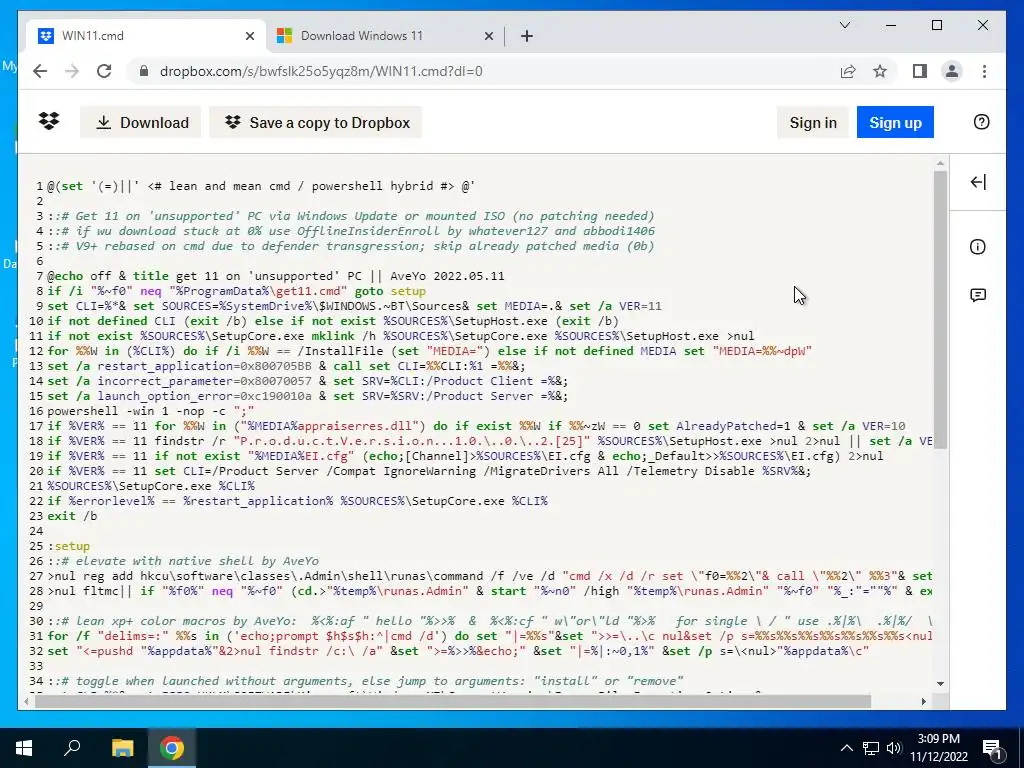Sign up for Dropbox
This screenshot has width=1024, height=768.
[895, 122]
